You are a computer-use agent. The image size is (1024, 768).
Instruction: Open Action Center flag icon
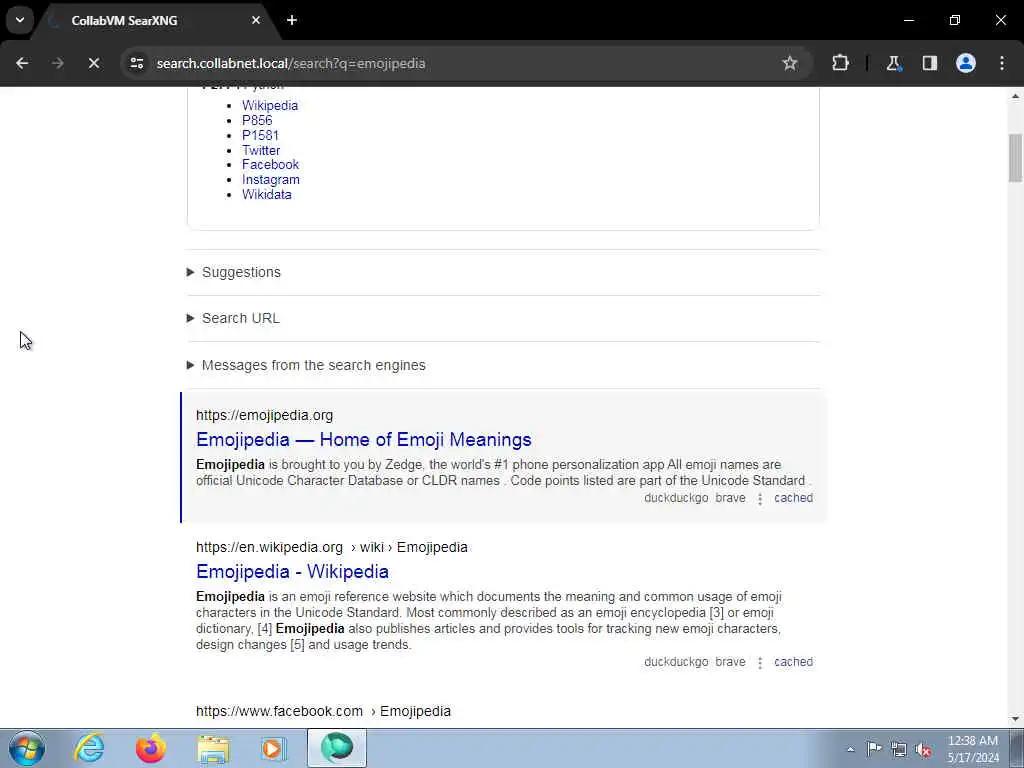[x=874, y=749]
